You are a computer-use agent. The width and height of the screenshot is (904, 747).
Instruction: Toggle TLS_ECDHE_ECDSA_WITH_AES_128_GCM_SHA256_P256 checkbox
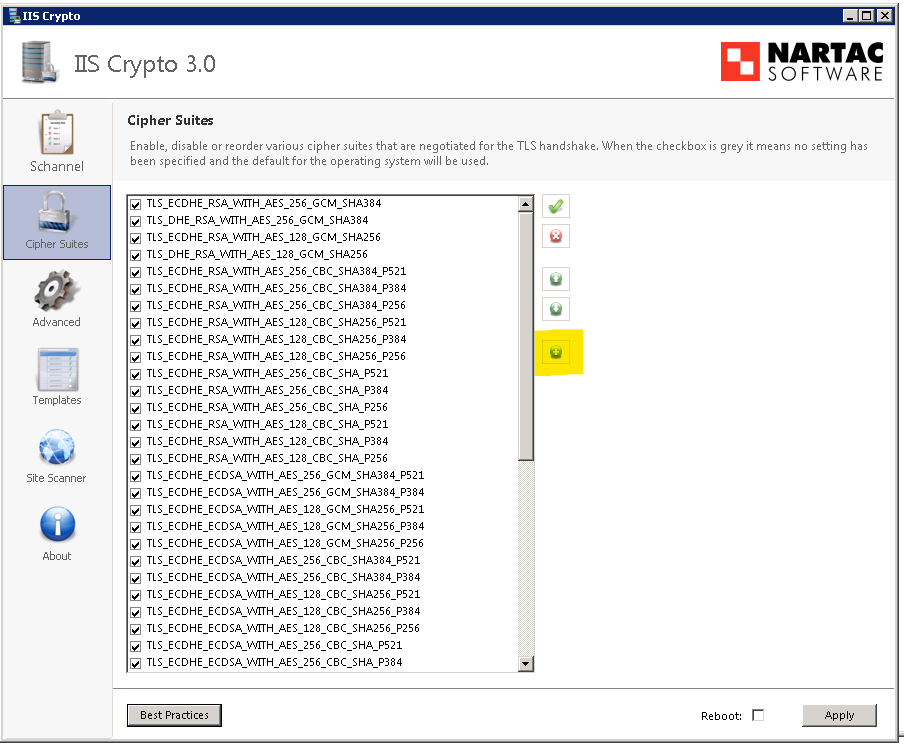pos(135,544)
